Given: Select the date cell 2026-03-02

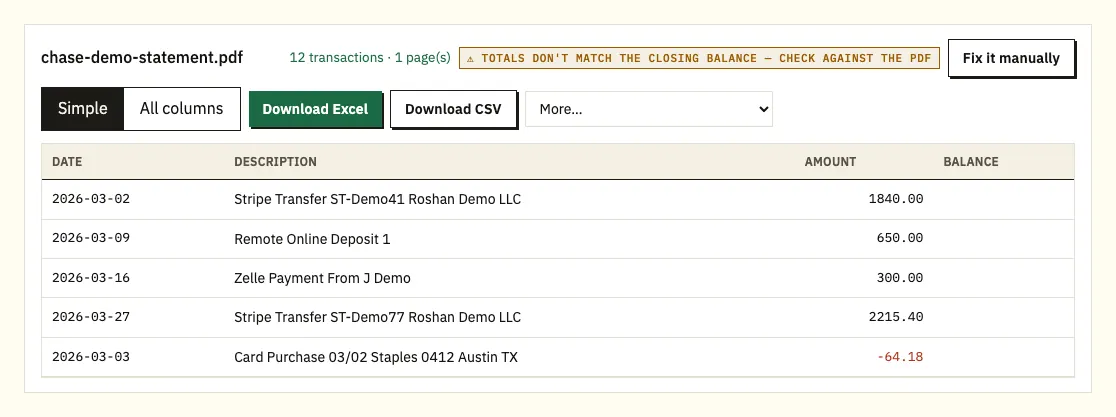Looking at the screenshot, I should point(91,199).
